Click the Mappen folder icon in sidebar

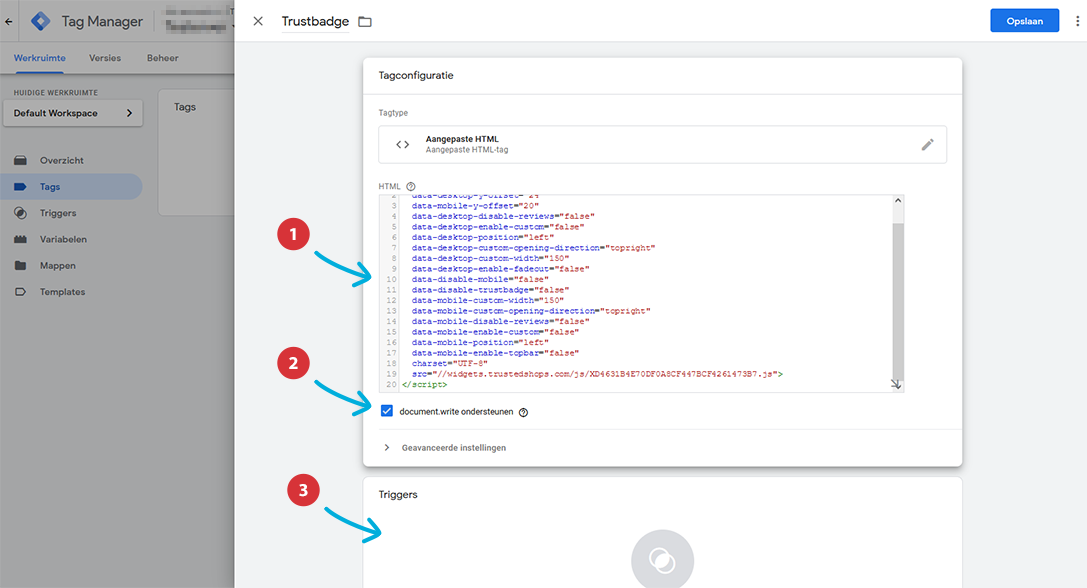click(20, 266)
